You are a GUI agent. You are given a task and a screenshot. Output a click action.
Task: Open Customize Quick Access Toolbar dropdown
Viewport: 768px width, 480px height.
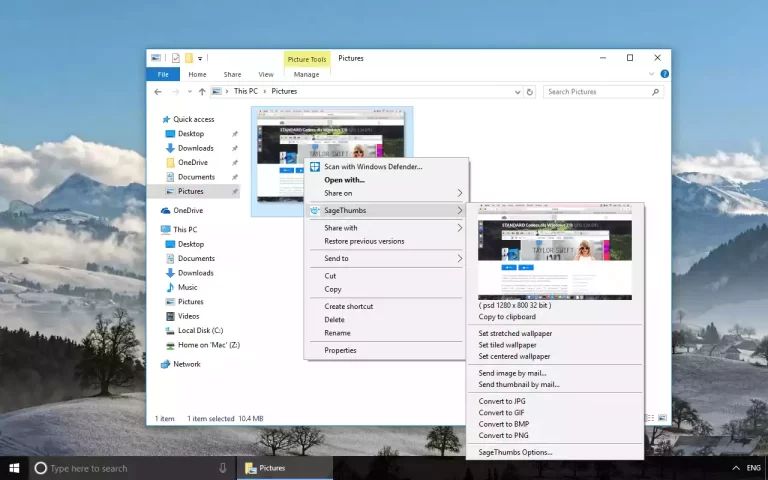click(200, 58)
